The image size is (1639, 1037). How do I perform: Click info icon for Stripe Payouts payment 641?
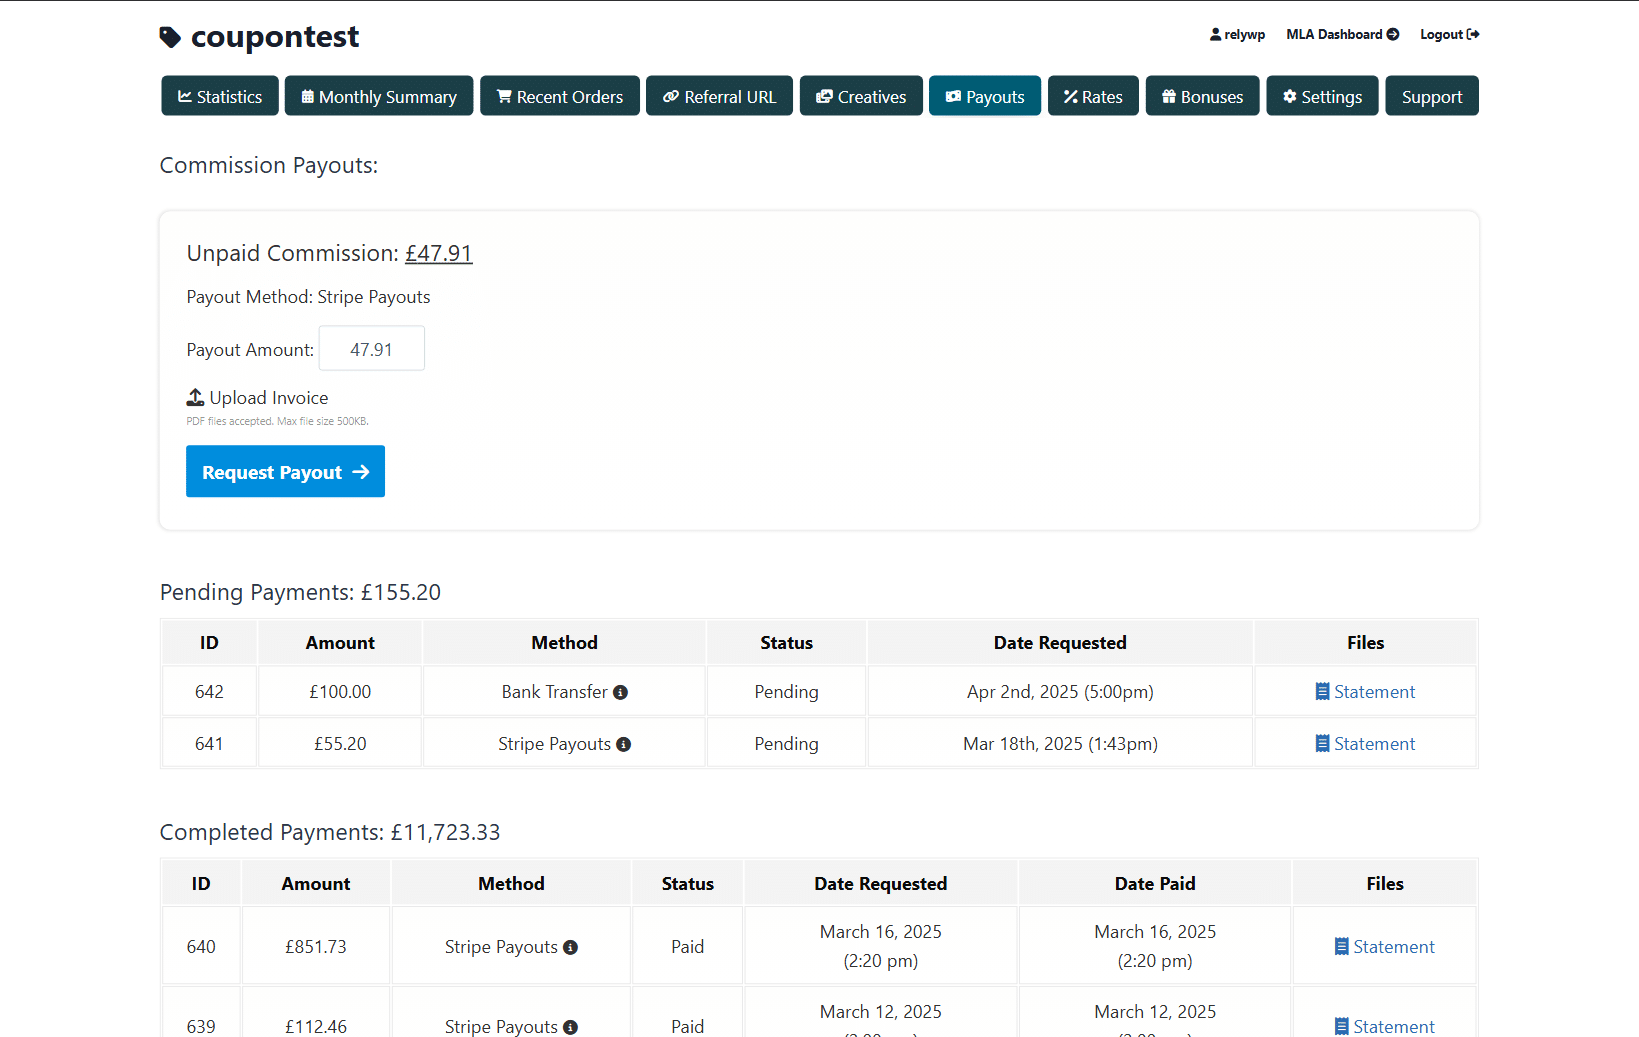623,744
